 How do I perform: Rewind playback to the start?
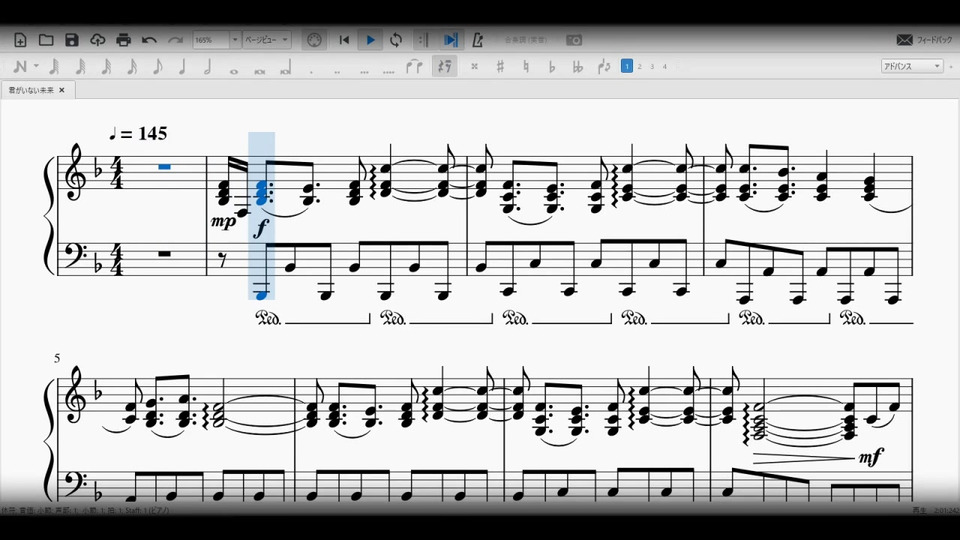pyautogui.click(x=344, y=40)
